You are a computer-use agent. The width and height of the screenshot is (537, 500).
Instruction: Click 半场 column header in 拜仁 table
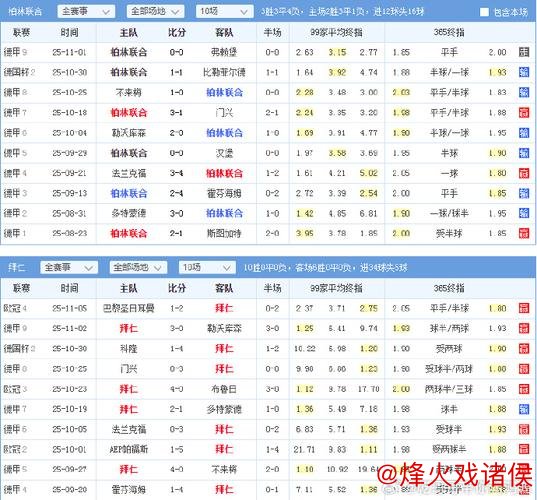click(x=272, y=288)
